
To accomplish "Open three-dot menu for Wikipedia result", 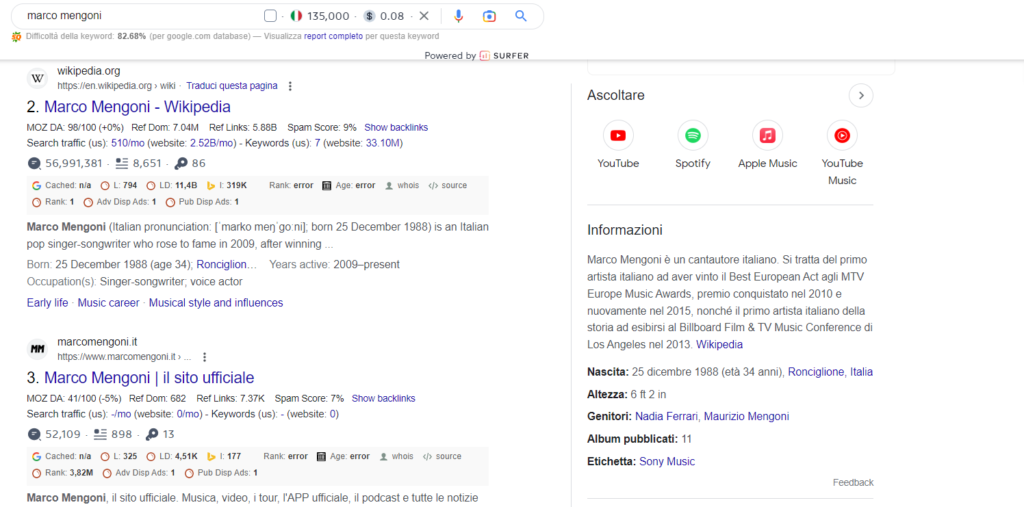I will [291, 86].
